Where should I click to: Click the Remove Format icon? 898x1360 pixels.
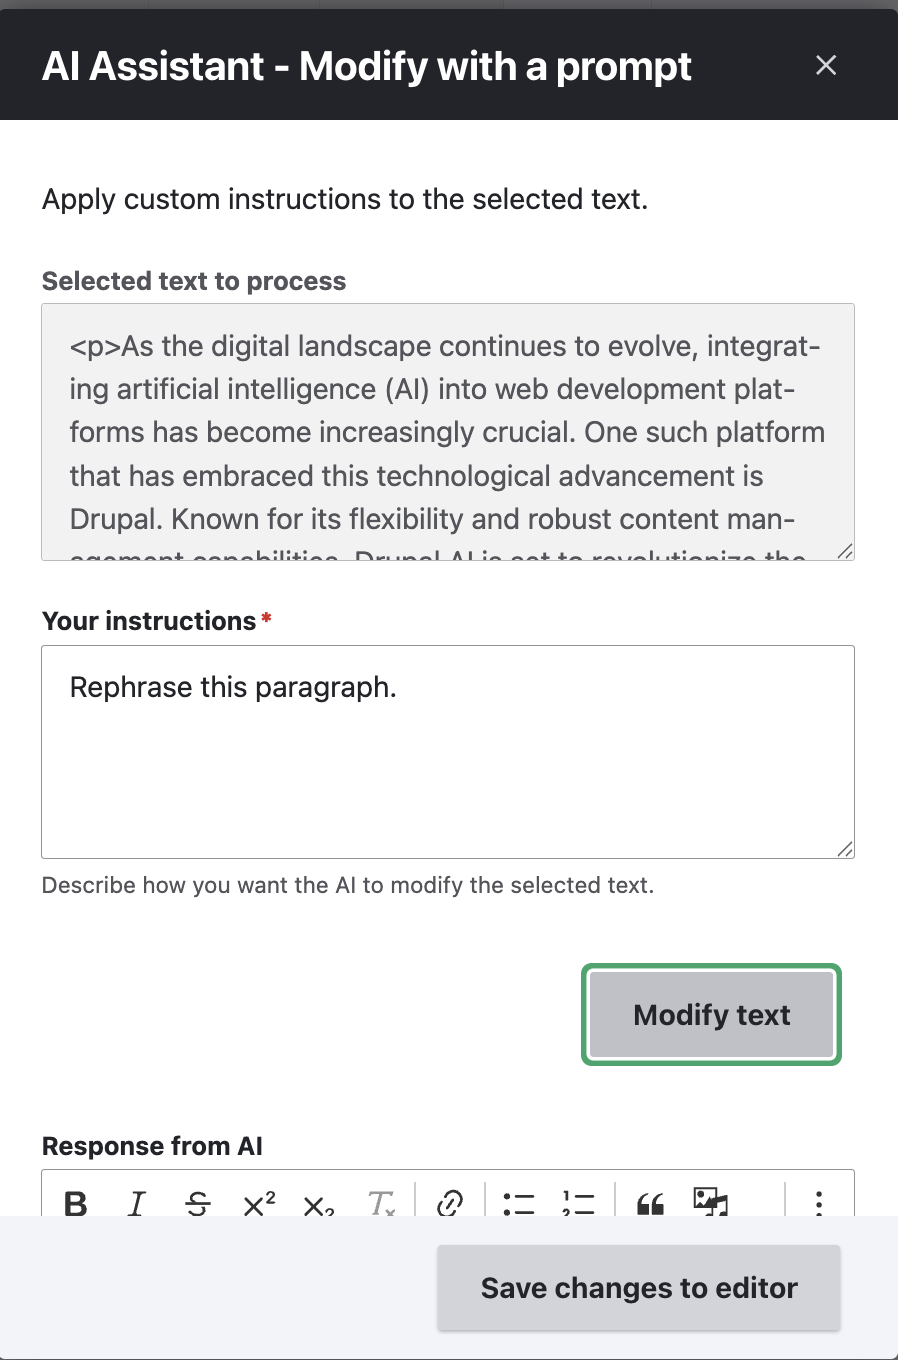381,1205
